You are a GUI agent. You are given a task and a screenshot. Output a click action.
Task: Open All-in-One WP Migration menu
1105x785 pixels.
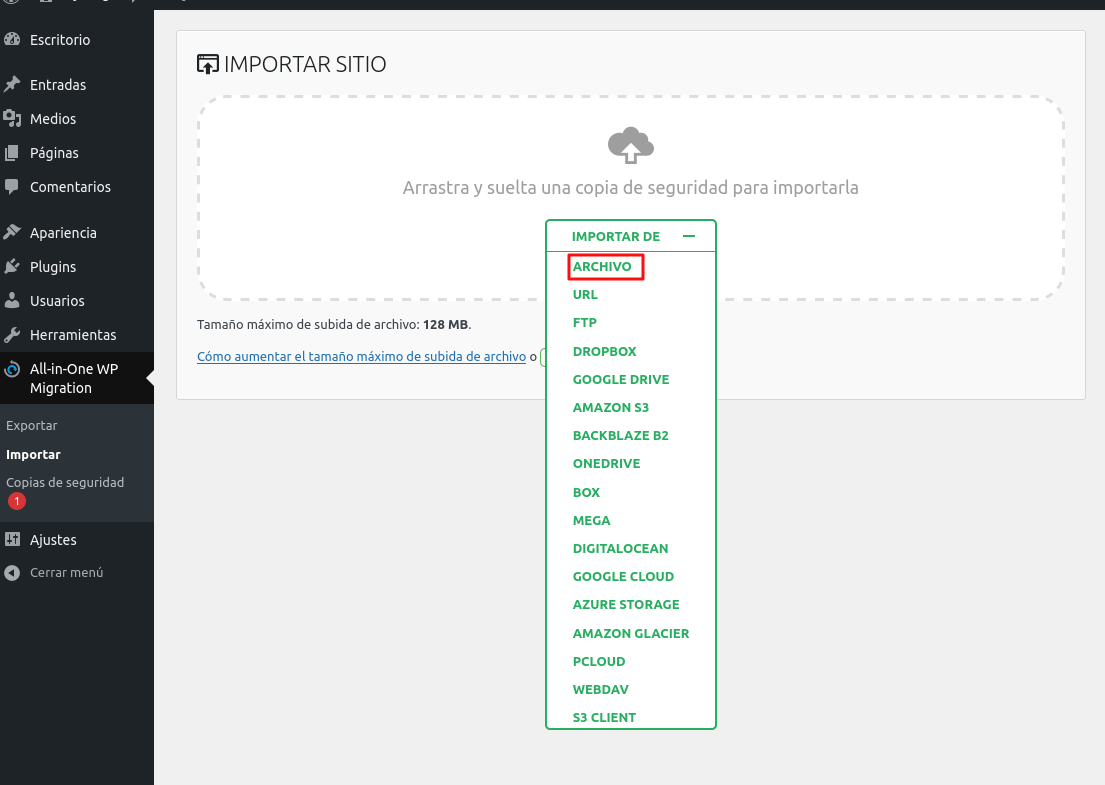pyautogui.click(x=74, y=378)
